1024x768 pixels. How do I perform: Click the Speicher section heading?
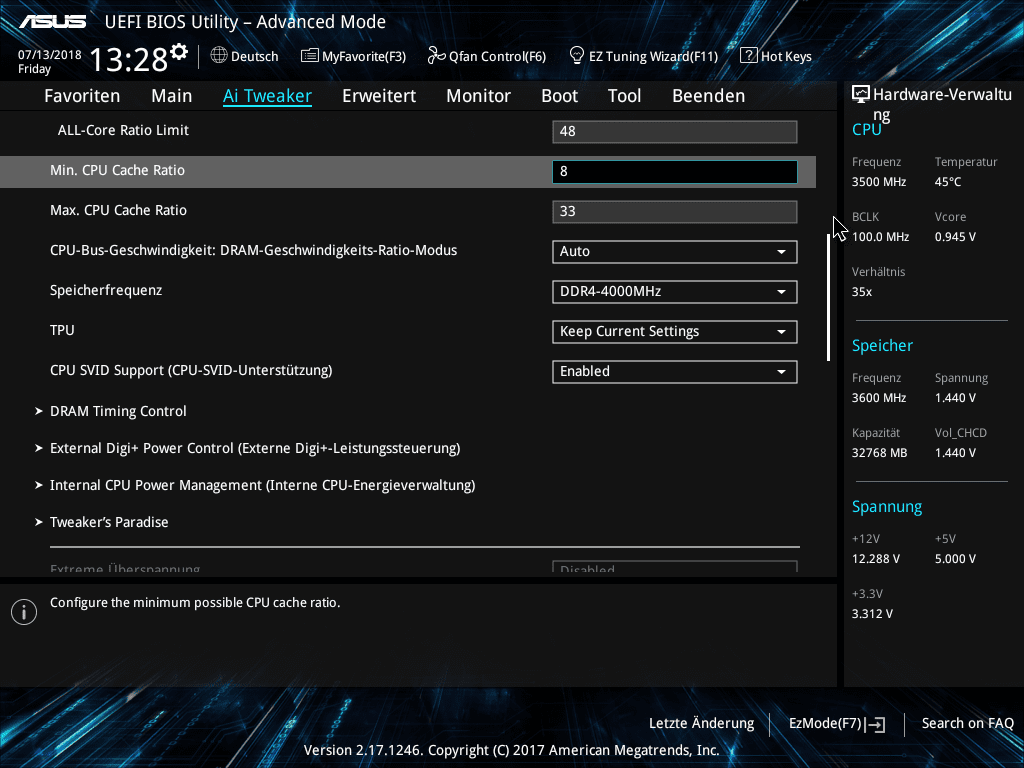click(882, 345)
